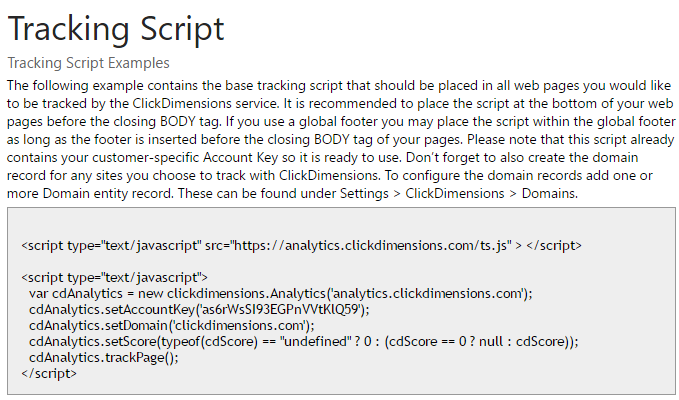Click the second script type="text/javascript" opening tag
679x400 pixels.
pyautogui.click(x=114, y=277)
